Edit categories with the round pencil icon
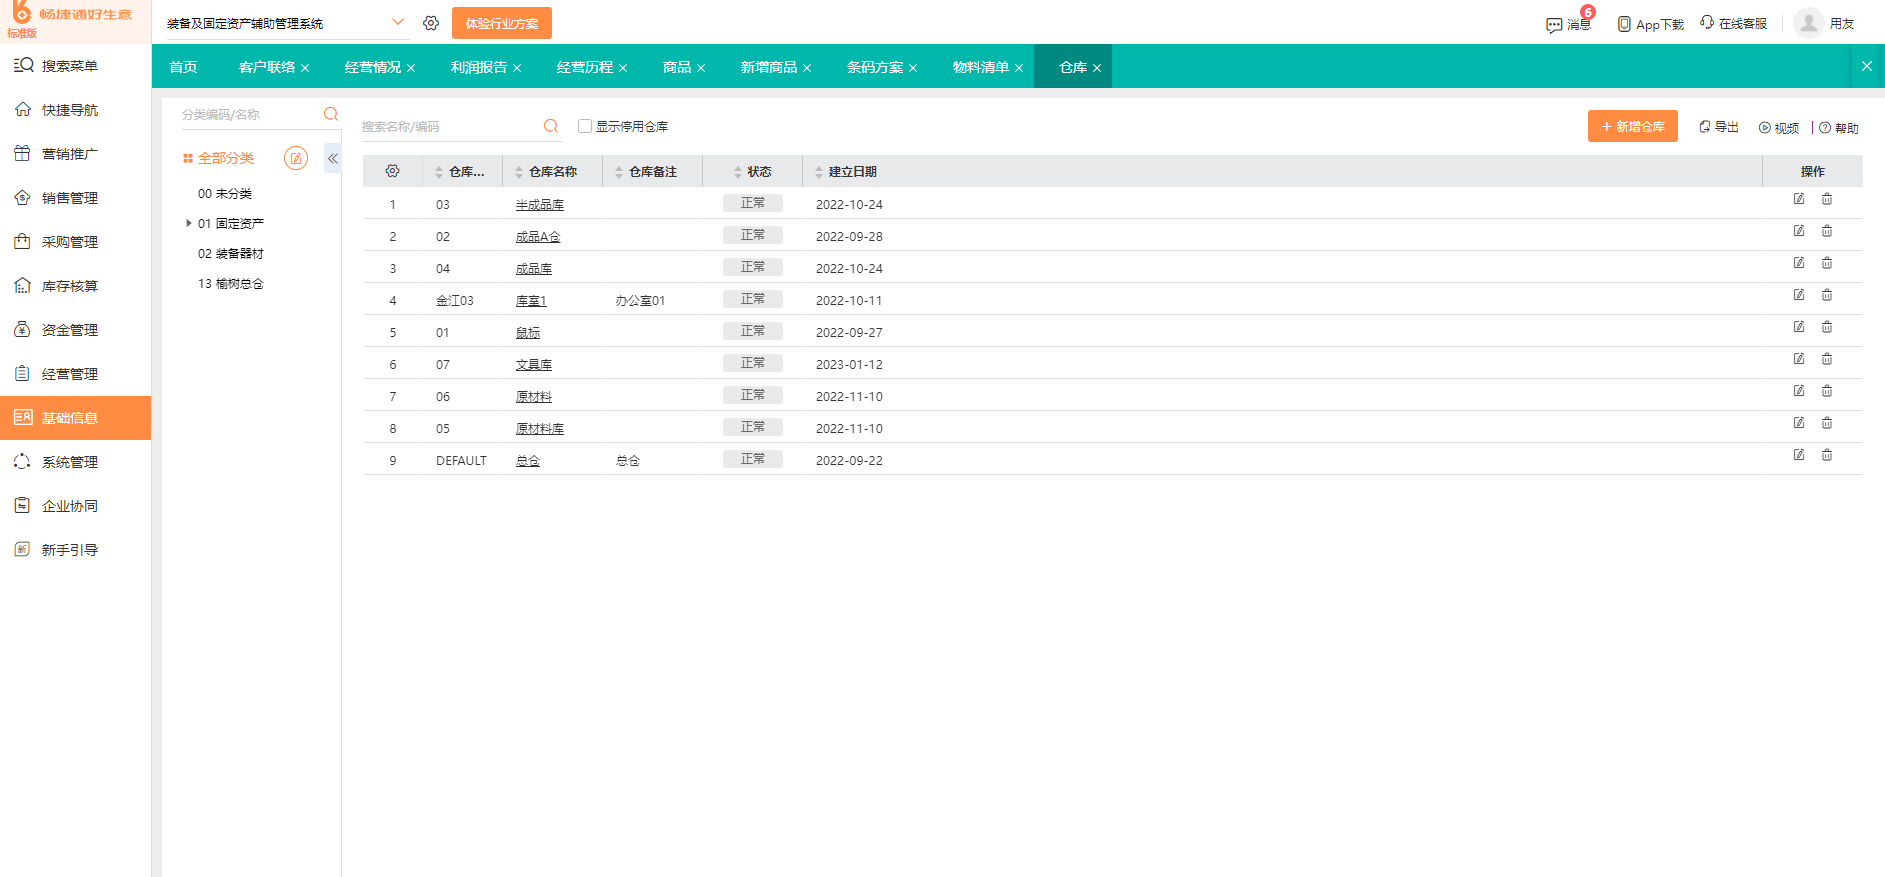This screenshot has width=1885, height=877. coord(296,158)
